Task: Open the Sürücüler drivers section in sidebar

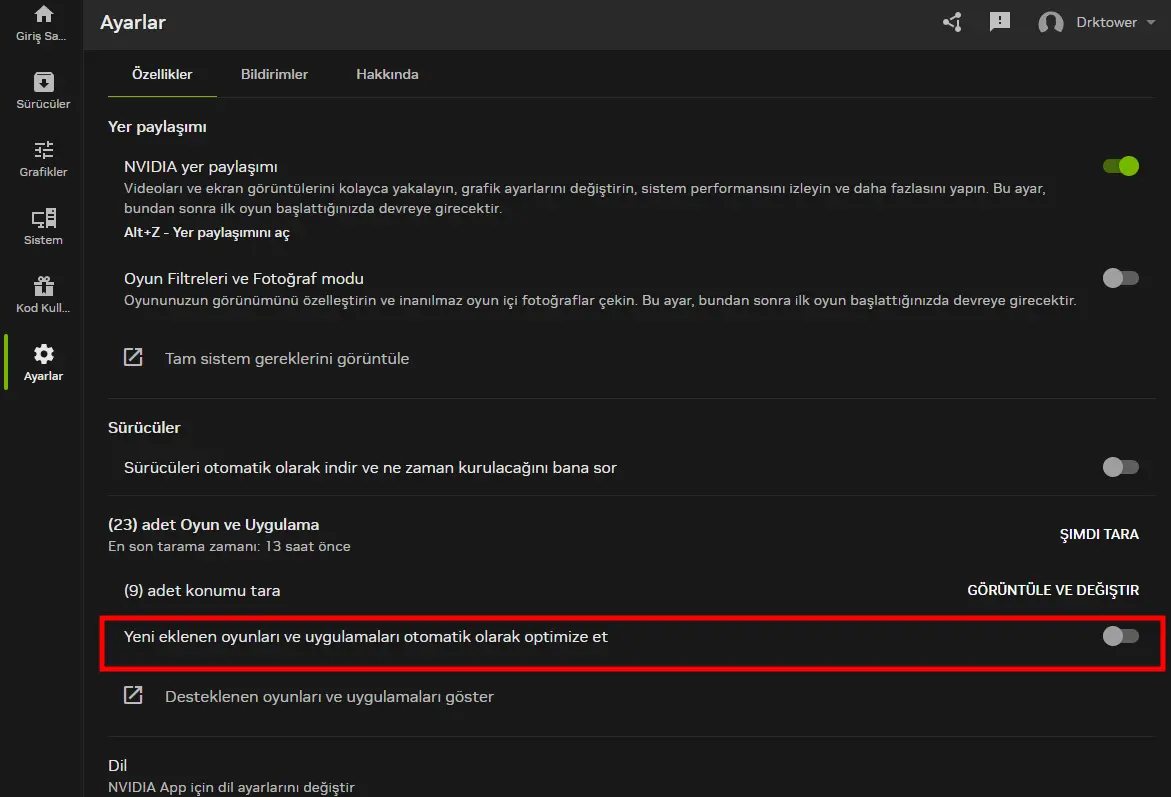Action: pyautogui.click(x=43, y=90)
